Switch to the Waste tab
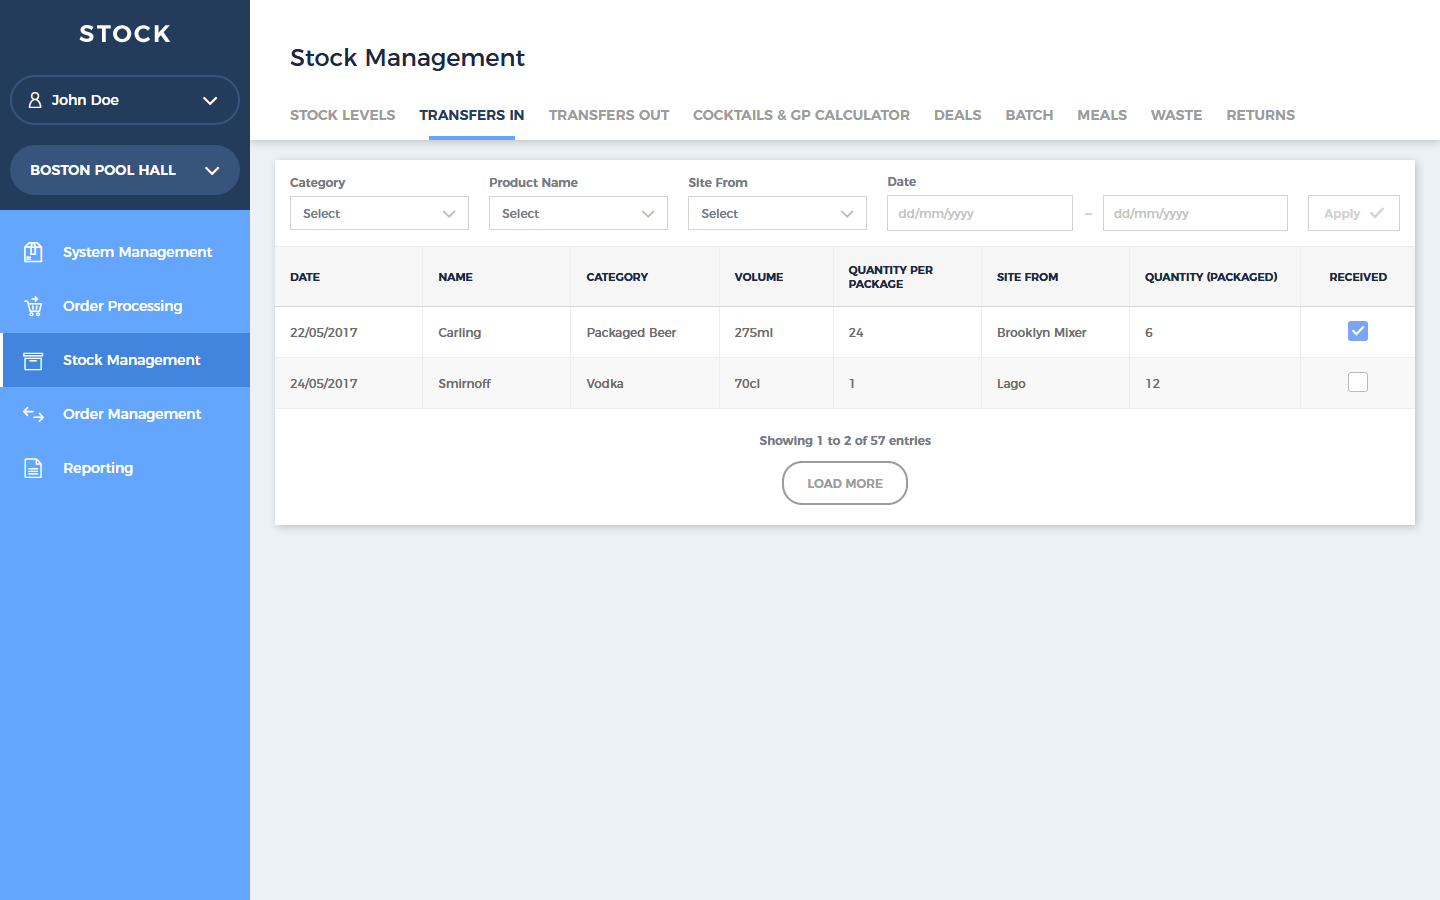Image resolution: width=1440 pixels, height=900 pixels. 1176,115
